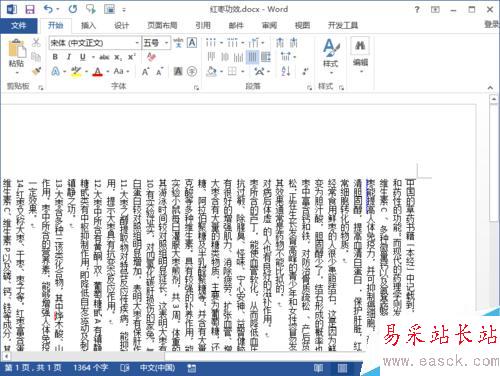This screenshot has width=500, height=376.
Task: Undo the last action
Action: (x=49, y=9)
